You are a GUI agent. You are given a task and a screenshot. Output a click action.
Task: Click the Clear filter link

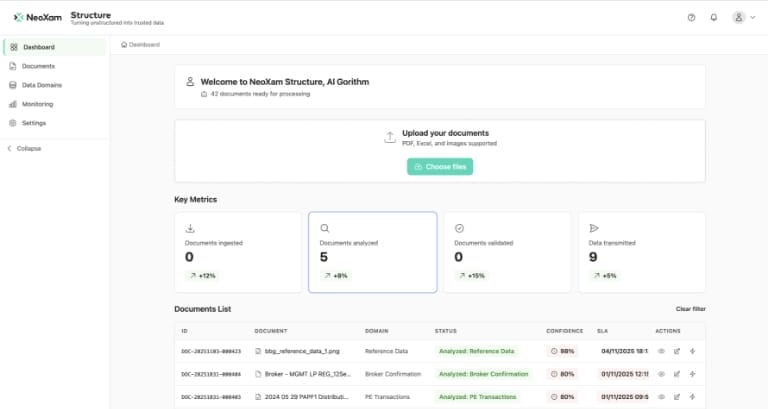(690, 310)
